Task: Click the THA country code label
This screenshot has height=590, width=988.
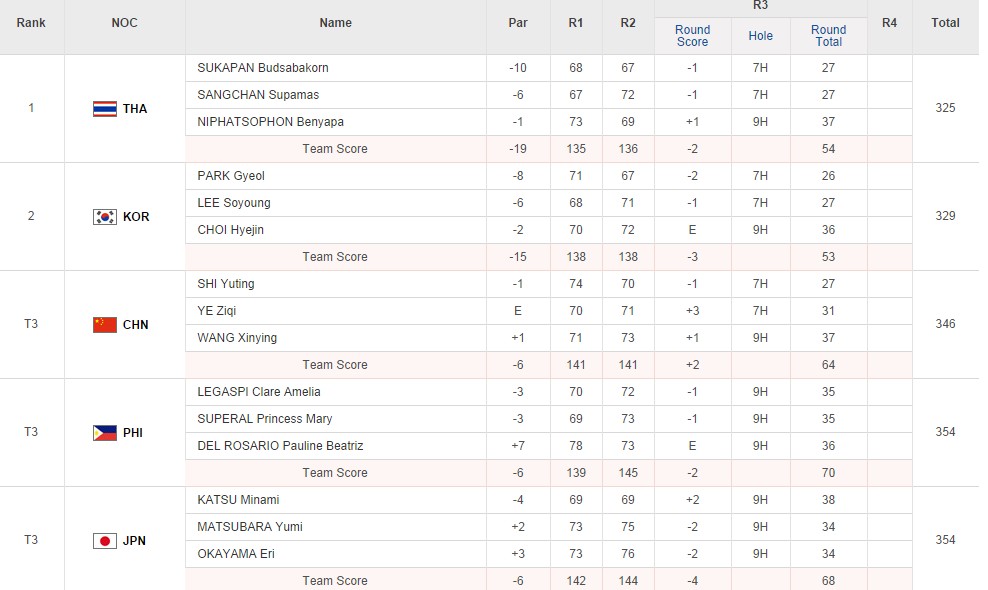Action: (135, 109)
